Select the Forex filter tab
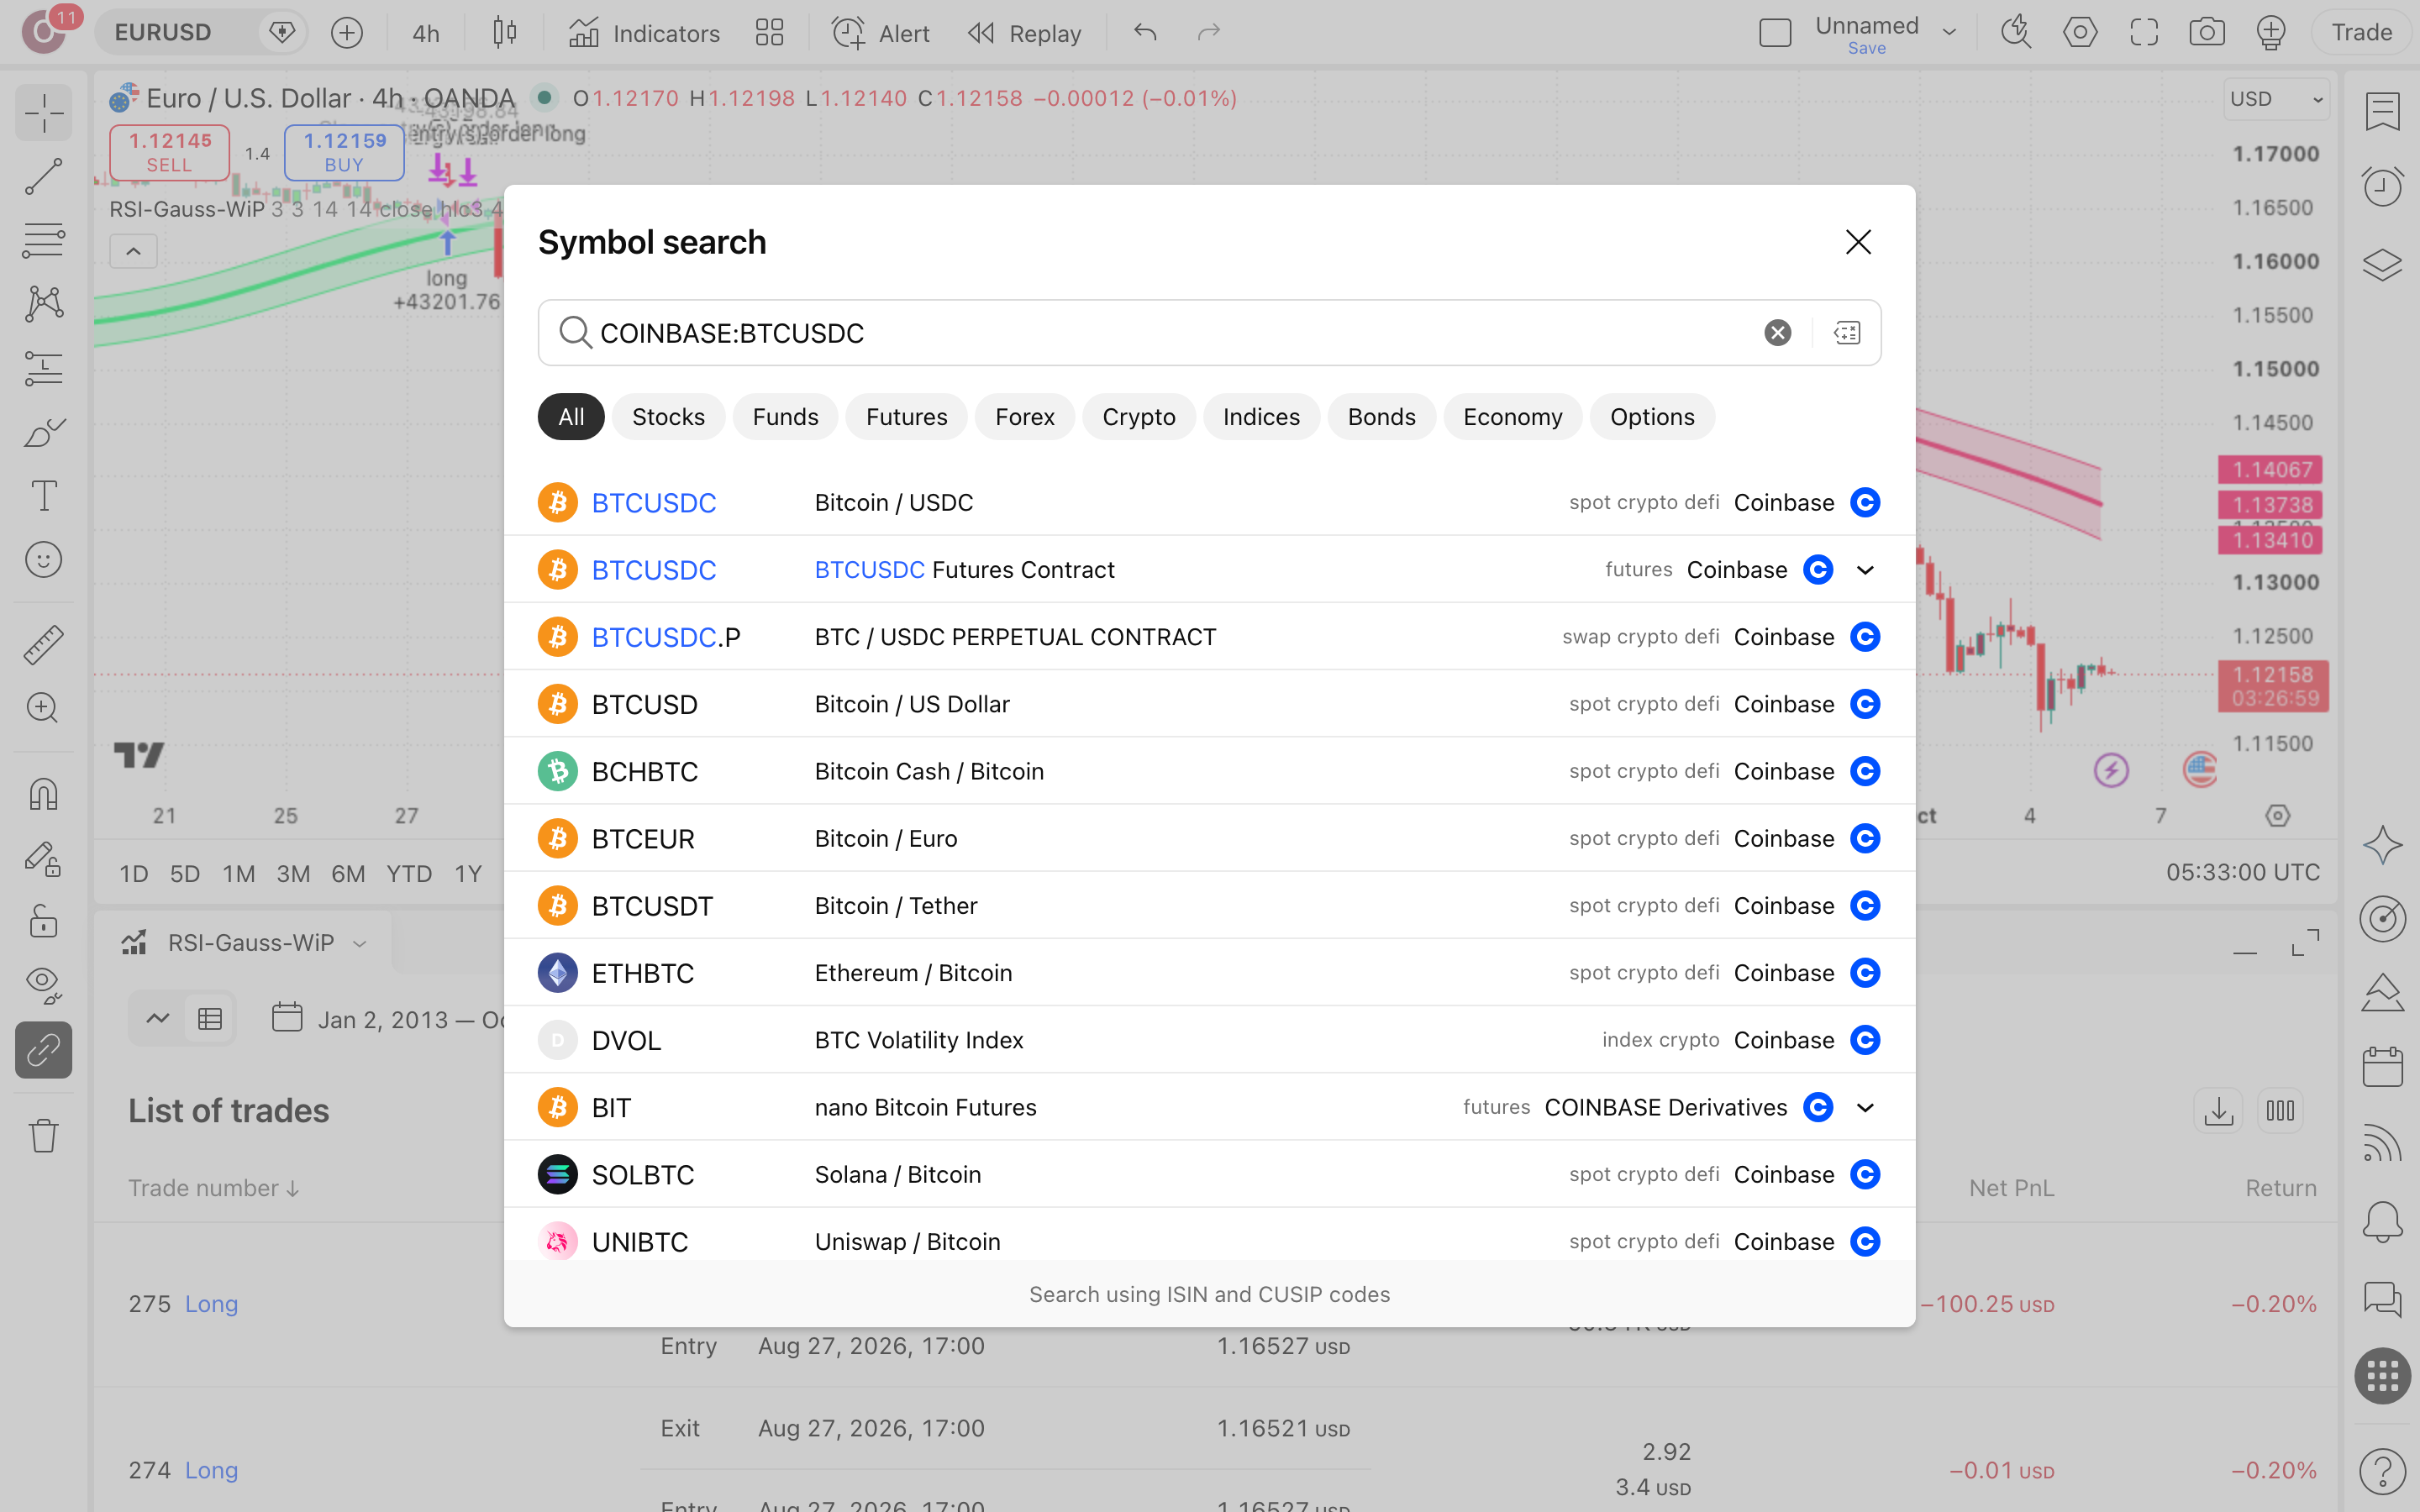The height and width of the screenshot is (1512, 2420). pyautogui.click(x=1024, y=417)
